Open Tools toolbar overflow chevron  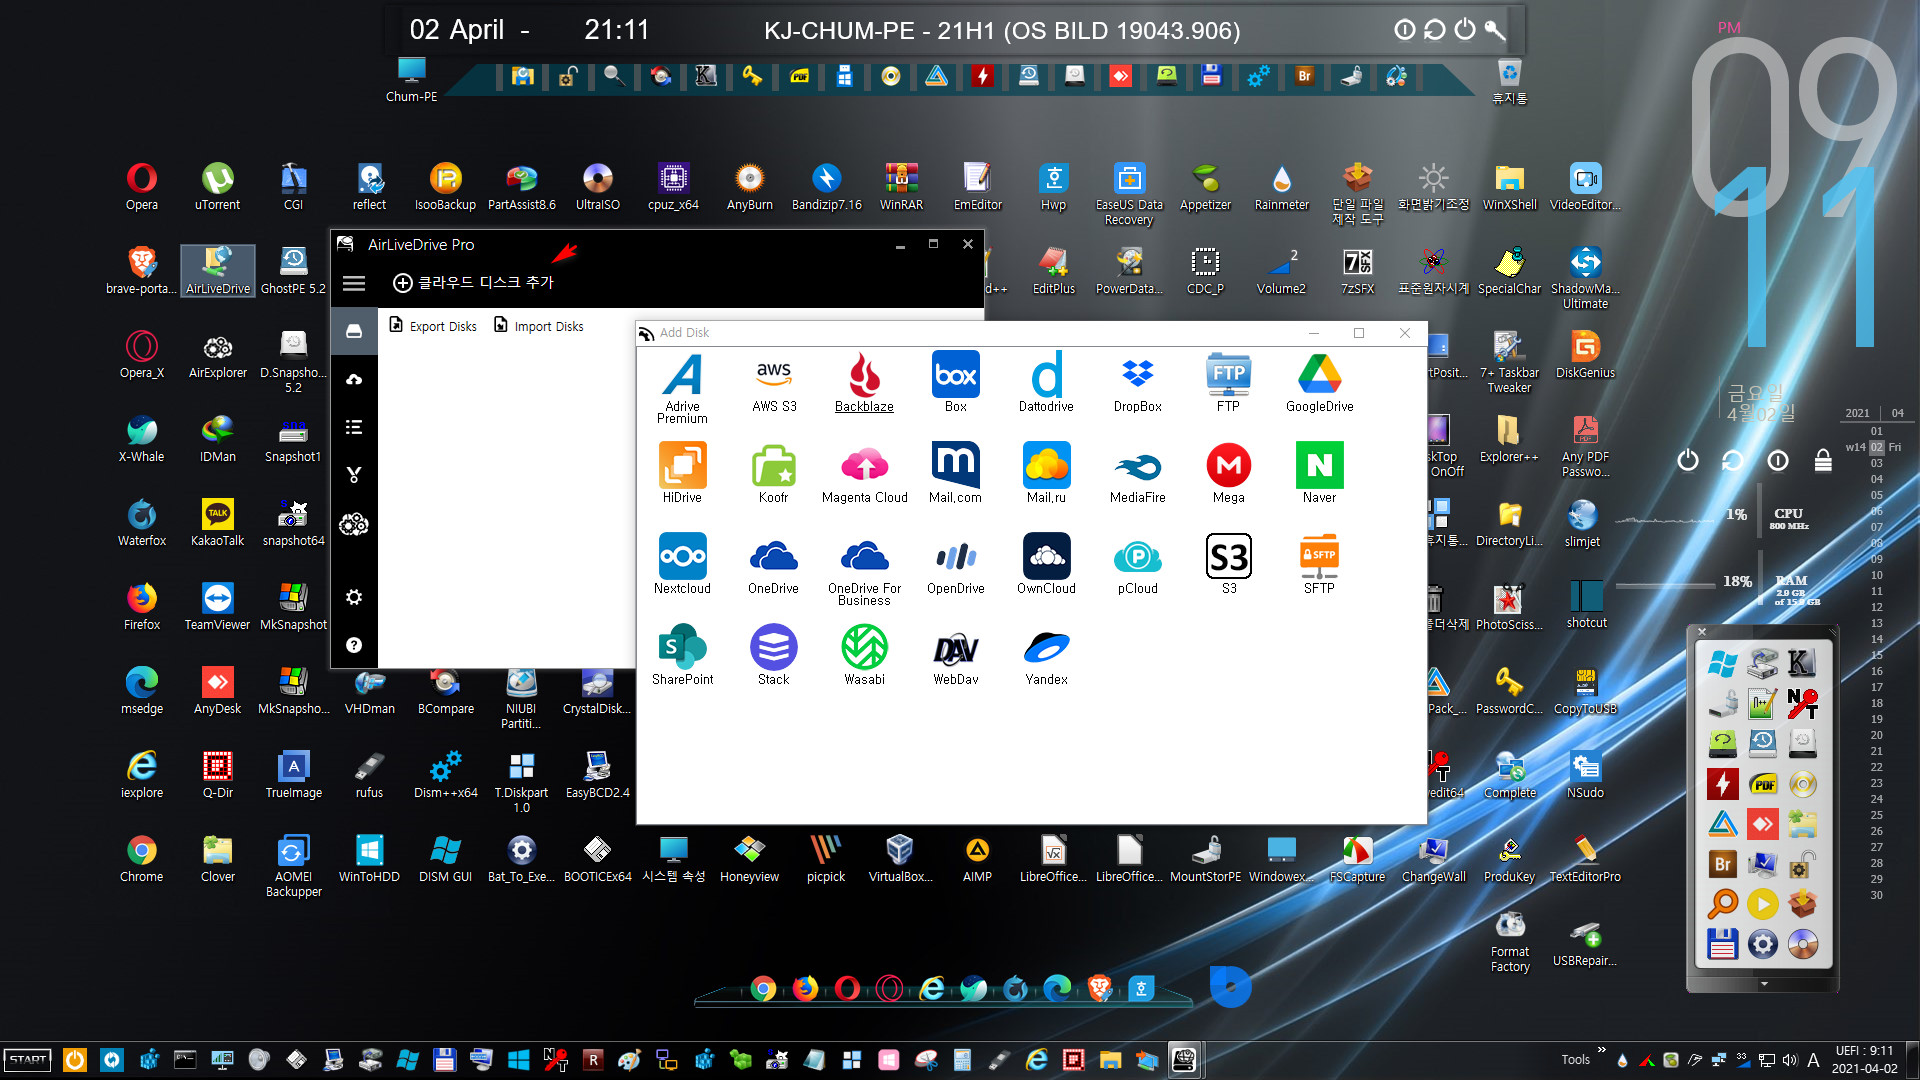[1601, 1051]
